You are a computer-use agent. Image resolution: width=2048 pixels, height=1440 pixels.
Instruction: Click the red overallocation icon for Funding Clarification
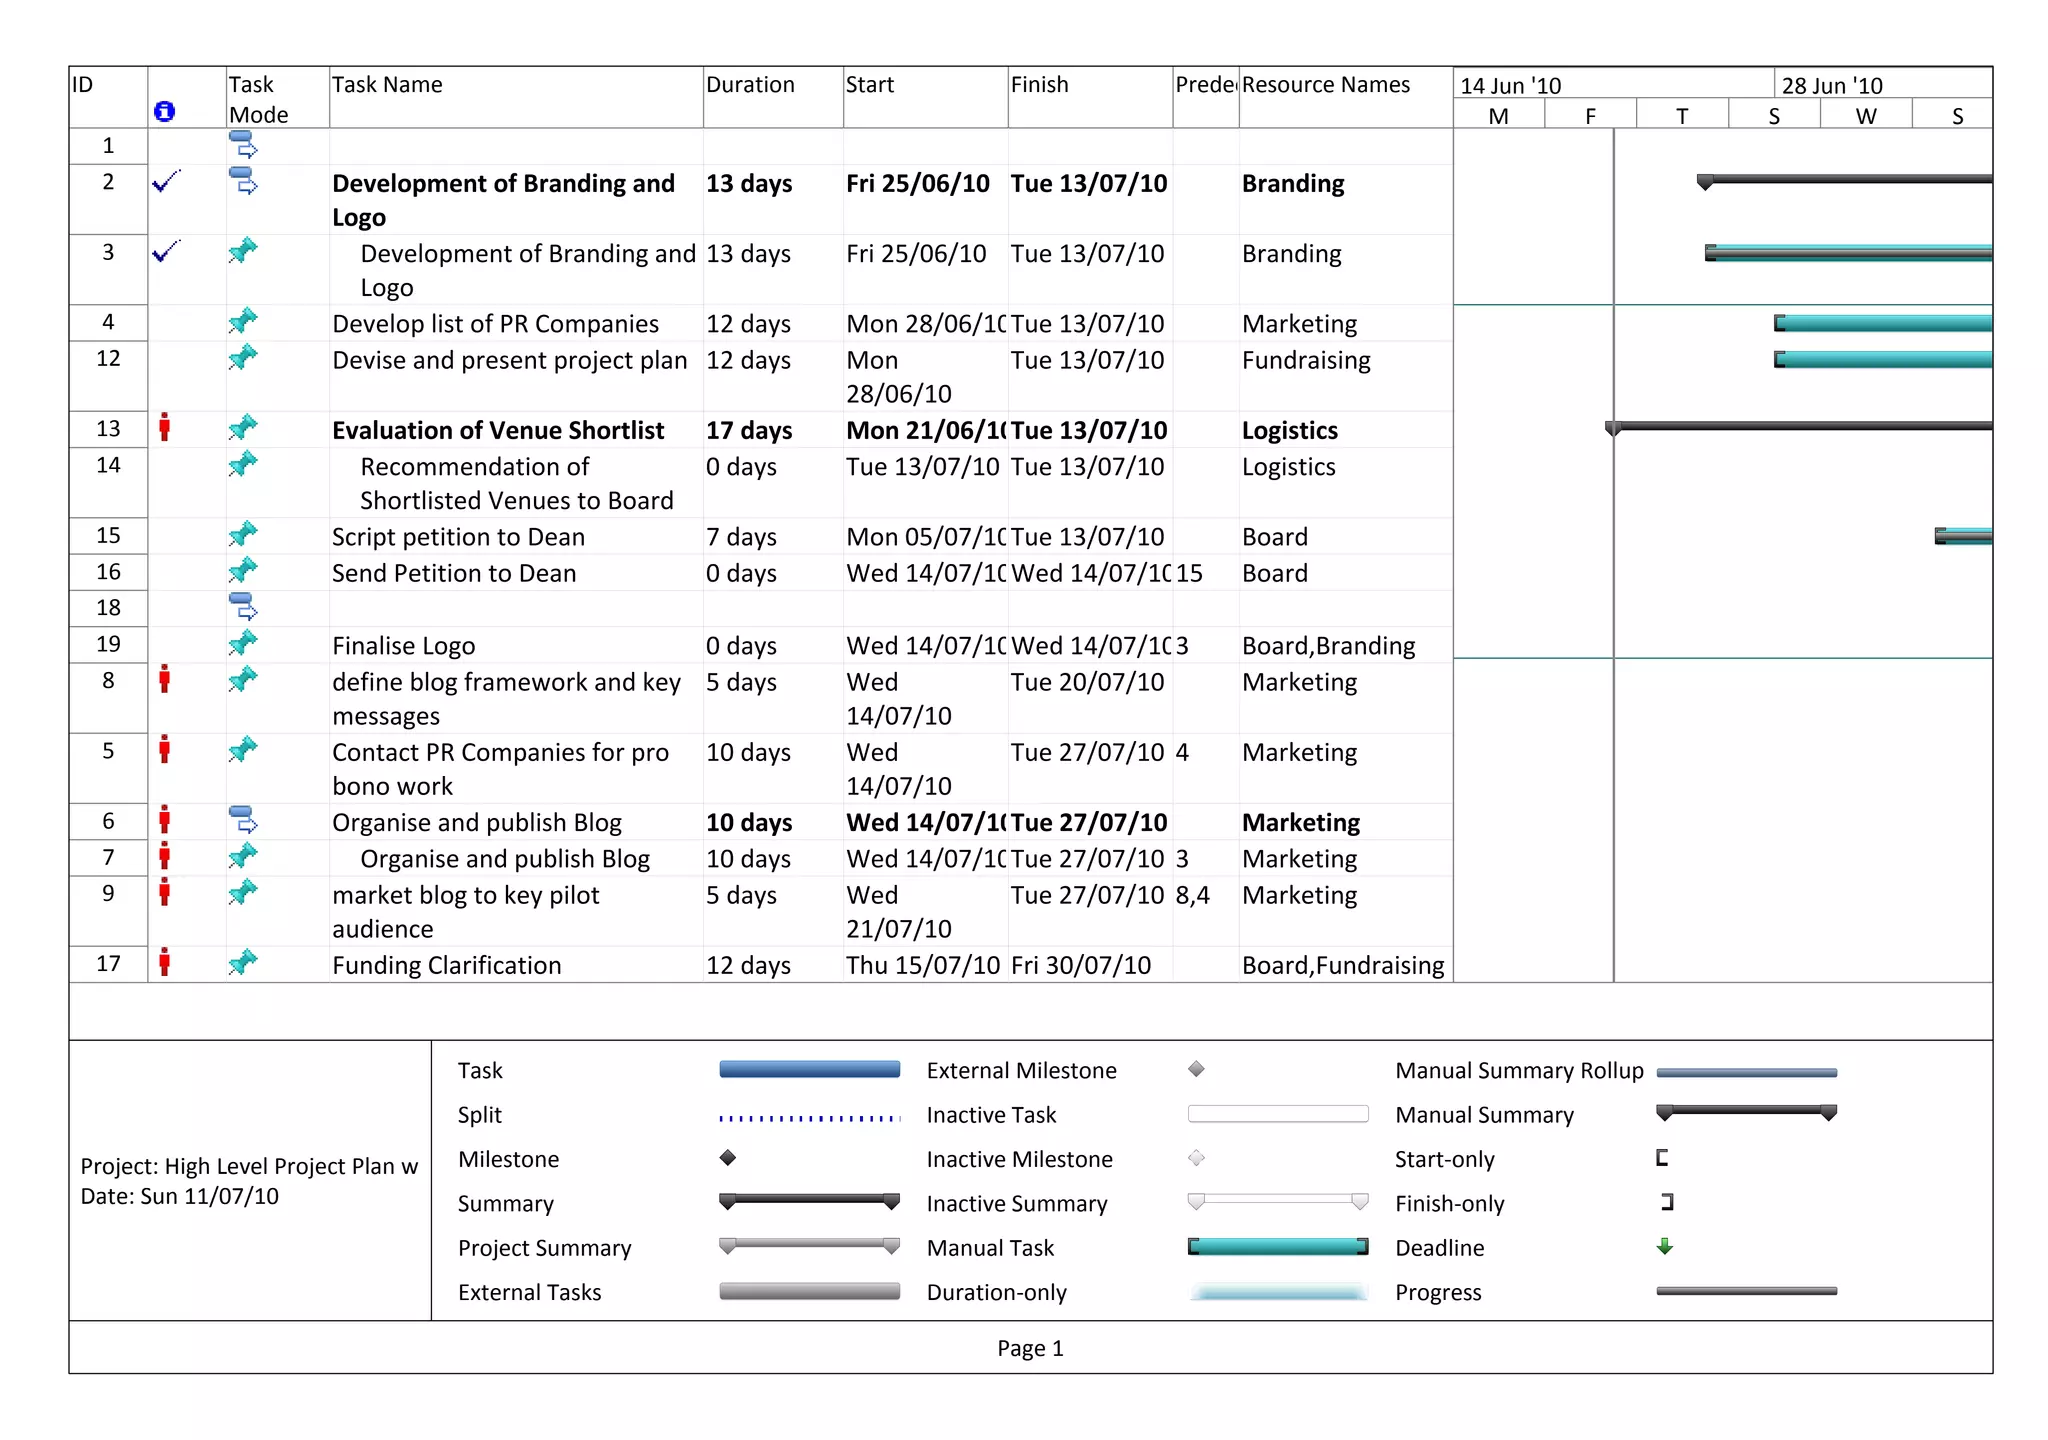click(x=165, y=962)
